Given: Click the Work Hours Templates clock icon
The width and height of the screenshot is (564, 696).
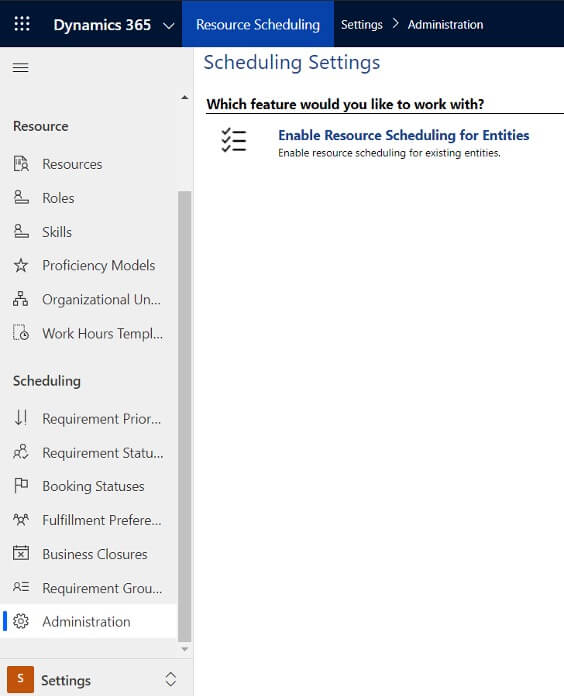Looking at the screenshot, I should click(x=21, y=333).
